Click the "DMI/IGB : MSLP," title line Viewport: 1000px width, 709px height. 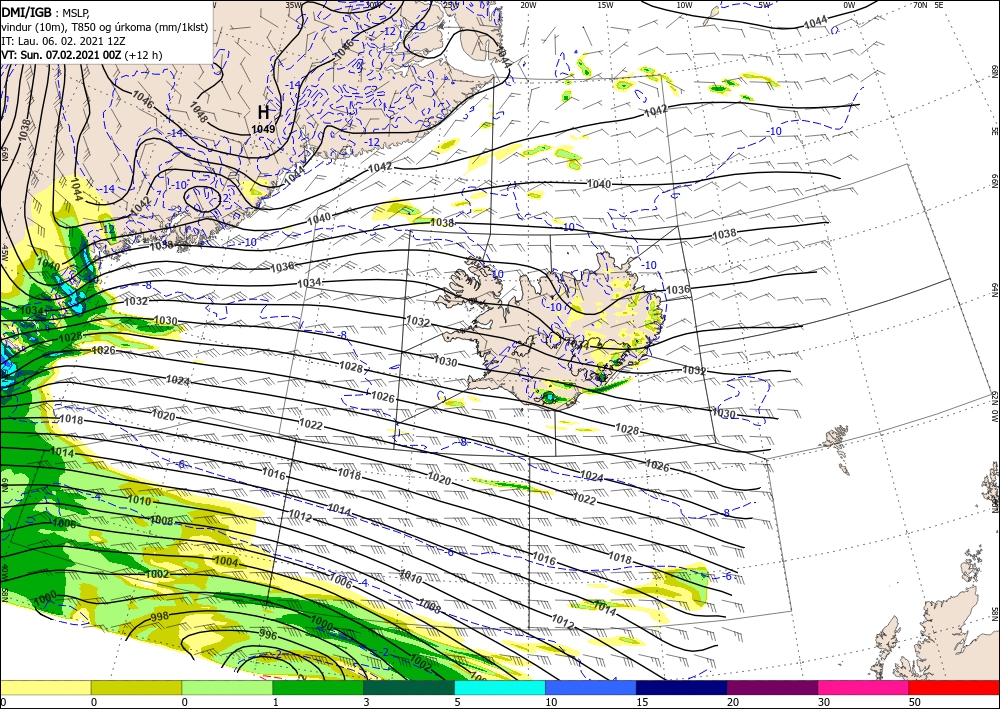tap(46, 12)
